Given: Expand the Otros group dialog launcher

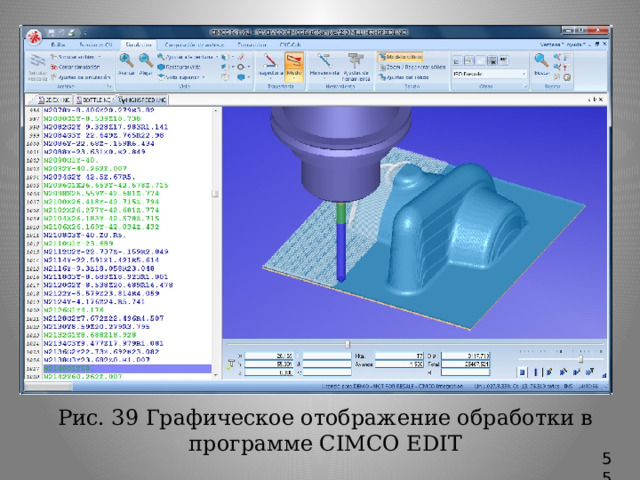Looking at the screenshot, I should click(x=525, y=87).
